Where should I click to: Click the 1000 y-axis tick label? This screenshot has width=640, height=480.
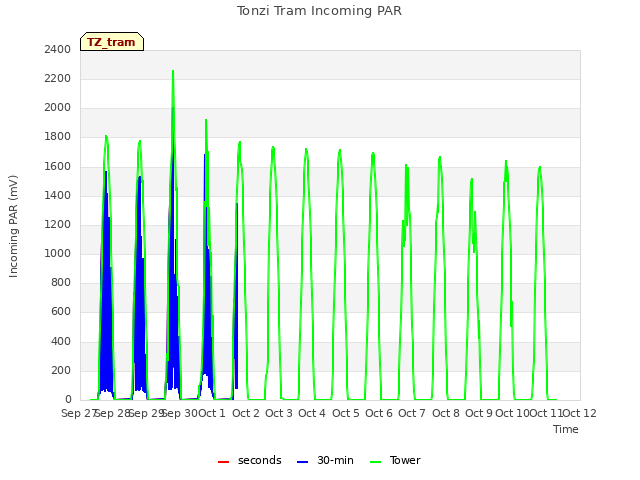(58, 253)
